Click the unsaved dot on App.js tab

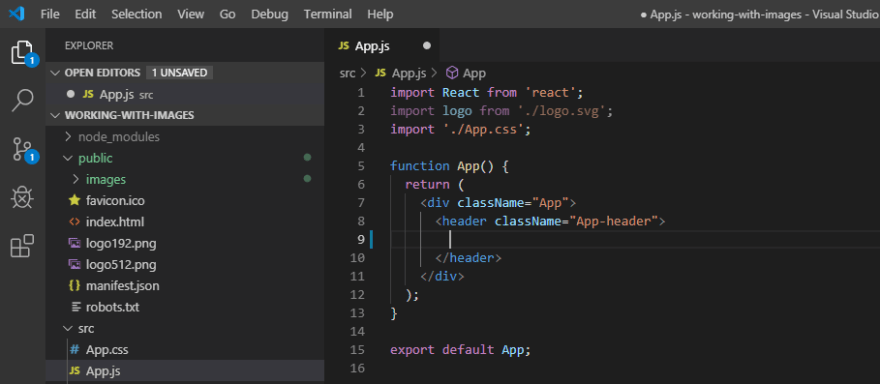pyautogui.click(x=427, y=46)
